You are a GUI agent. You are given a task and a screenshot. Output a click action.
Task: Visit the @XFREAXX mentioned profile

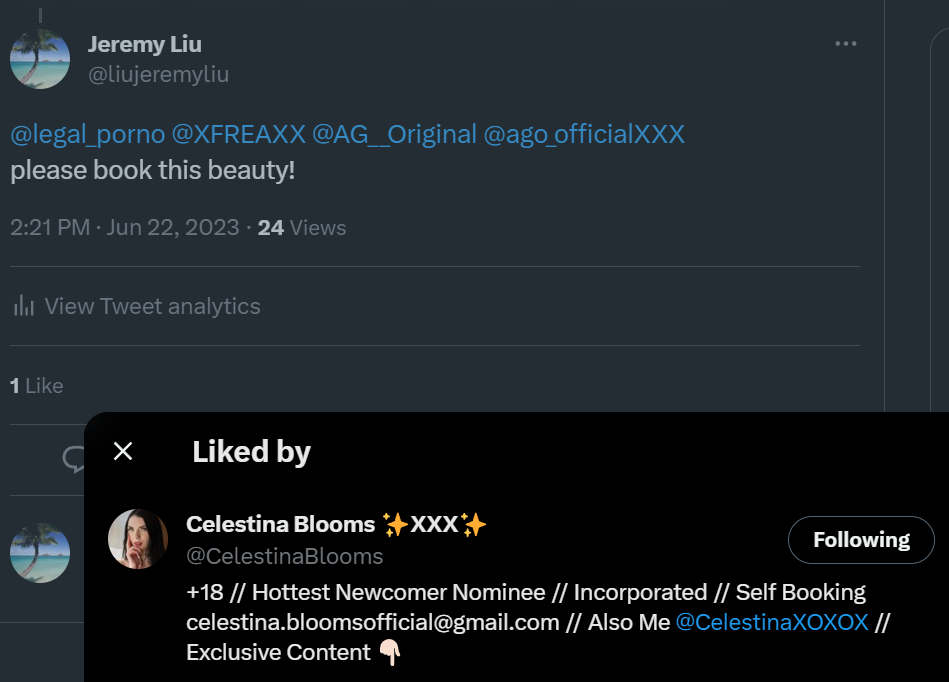click(238, 134)
